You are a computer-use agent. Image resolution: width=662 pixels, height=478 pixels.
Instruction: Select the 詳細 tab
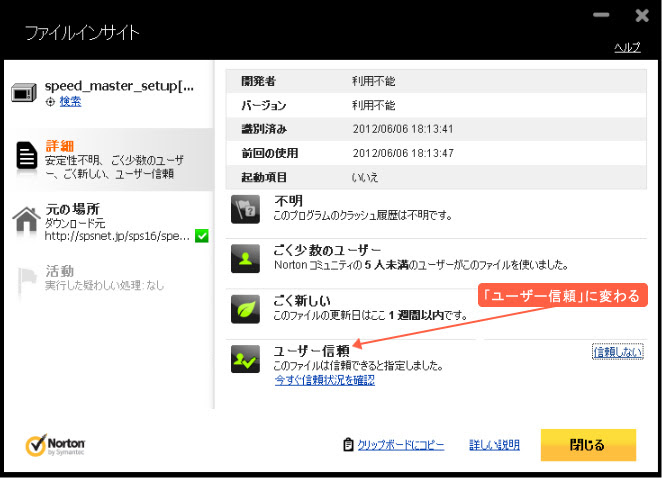tap(109, 160)
